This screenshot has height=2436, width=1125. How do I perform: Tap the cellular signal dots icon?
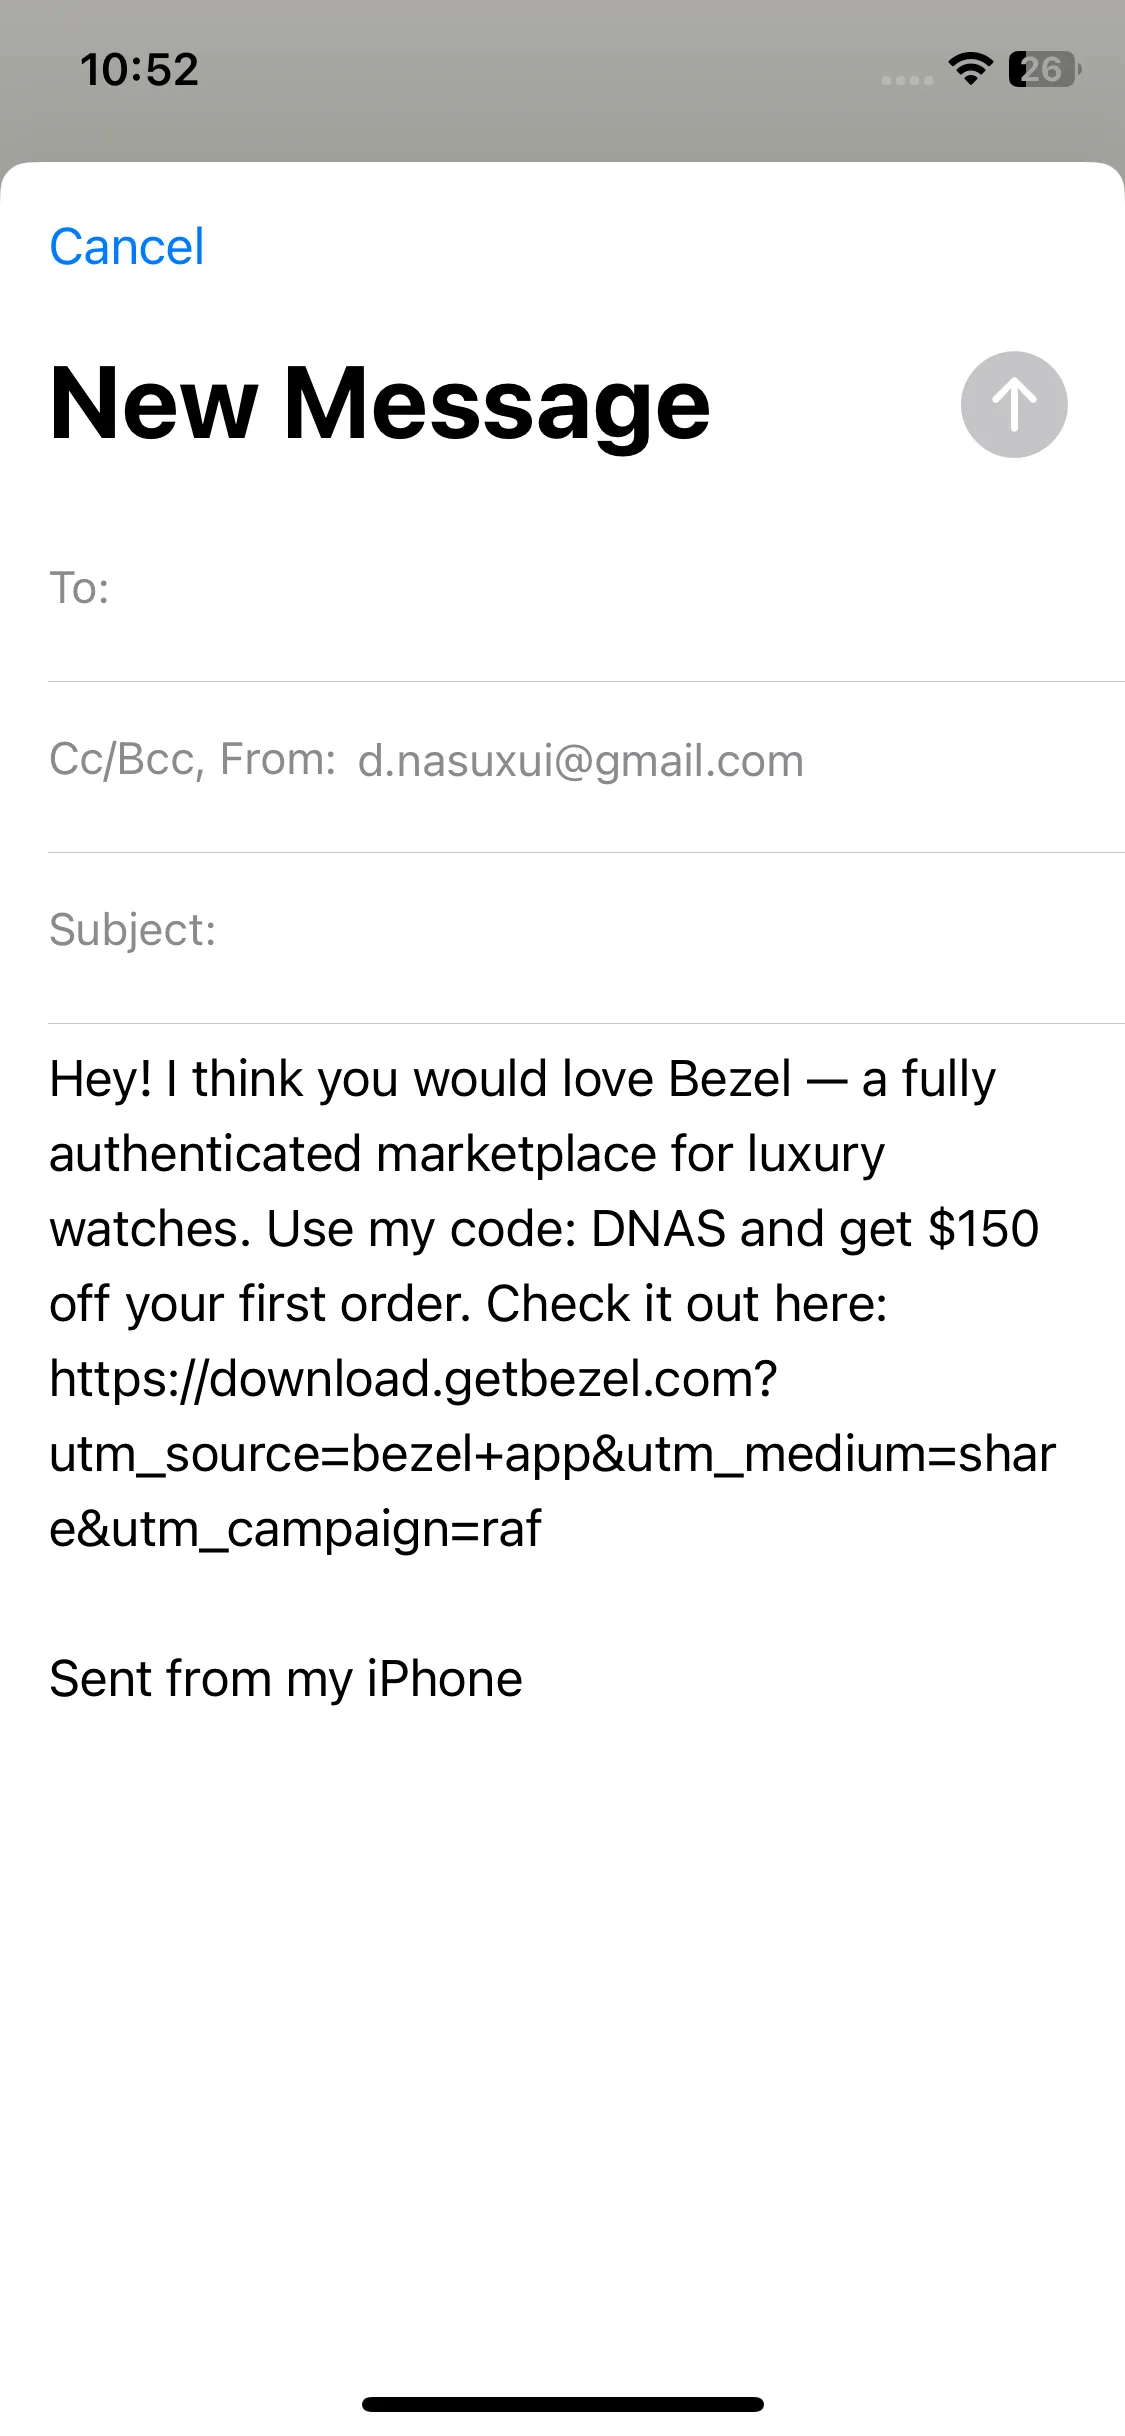pyautogui.click(x=907, y=80)
